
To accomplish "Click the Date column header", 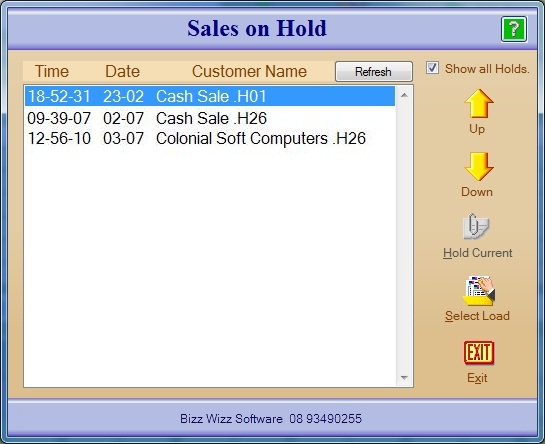I will [x=122, y=71].
